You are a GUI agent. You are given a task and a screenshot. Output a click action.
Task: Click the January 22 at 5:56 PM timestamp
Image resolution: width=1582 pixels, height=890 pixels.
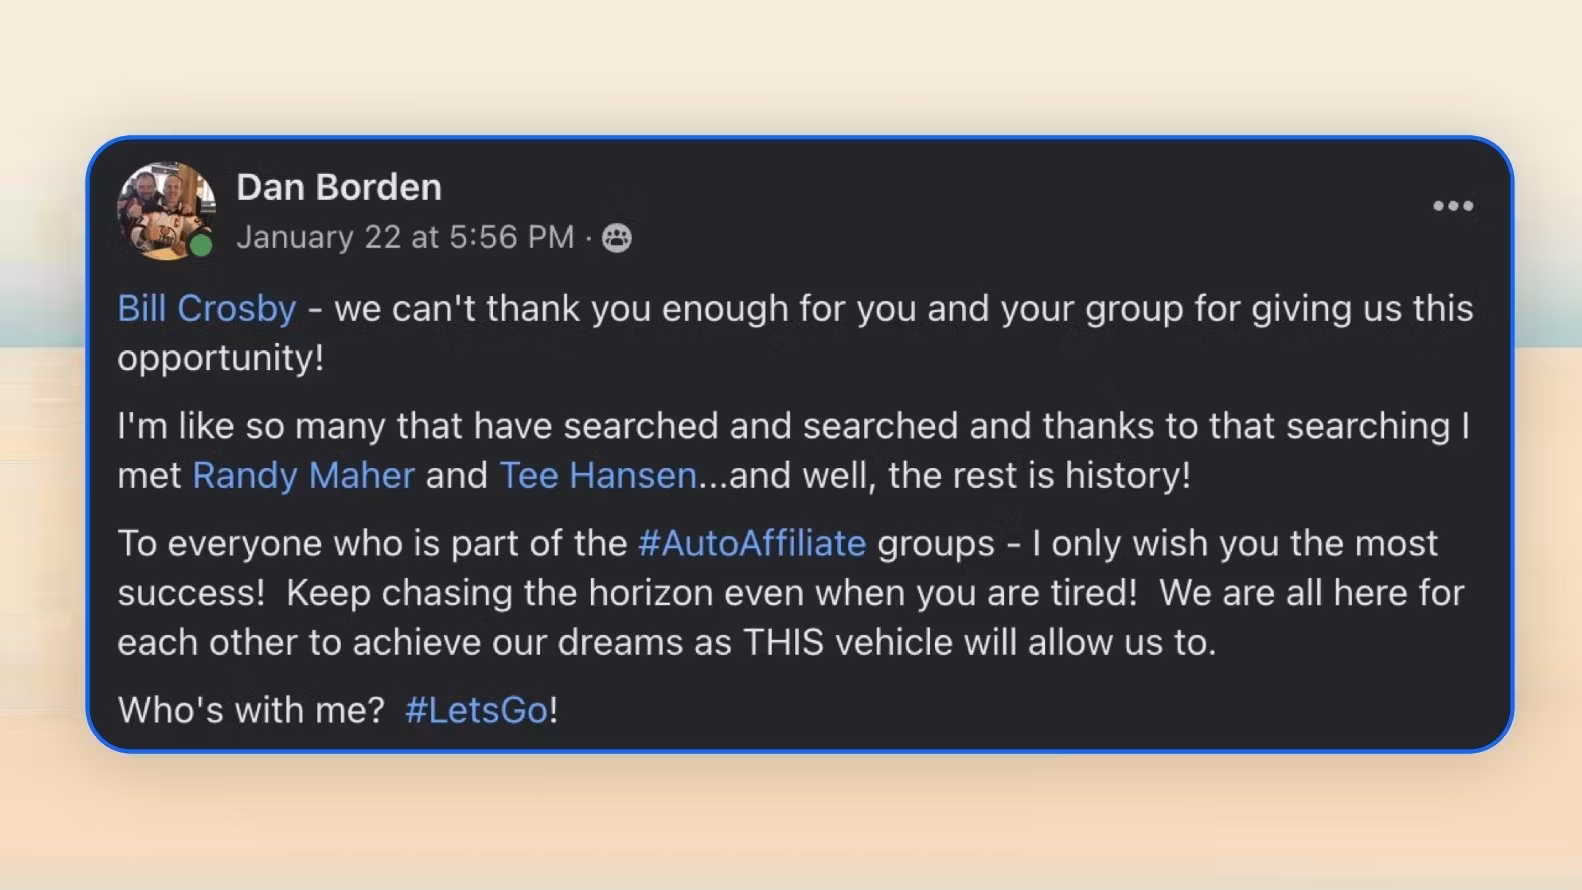click(x=405, y=237)
